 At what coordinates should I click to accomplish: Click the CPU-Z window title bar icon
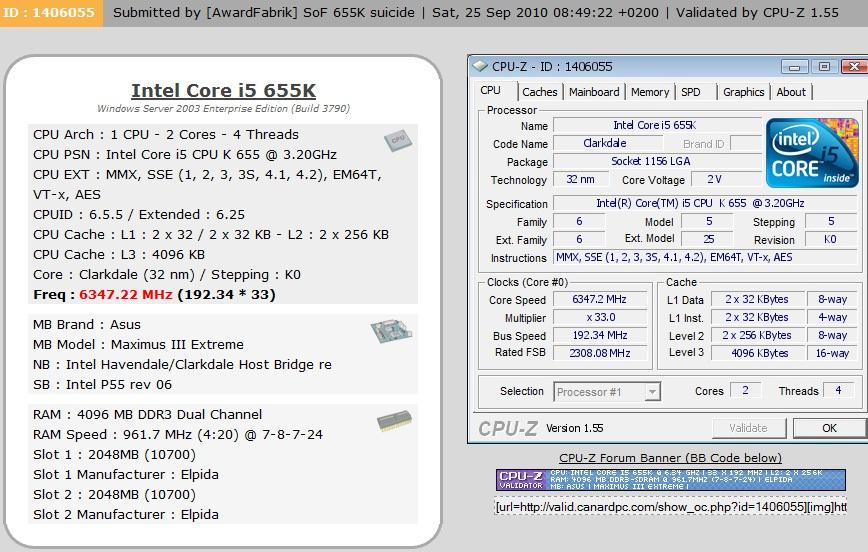(479, 66)
